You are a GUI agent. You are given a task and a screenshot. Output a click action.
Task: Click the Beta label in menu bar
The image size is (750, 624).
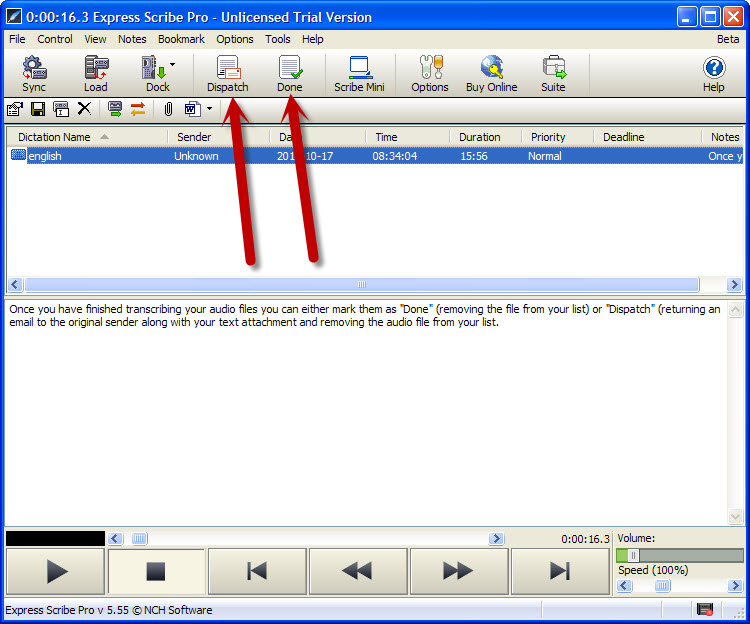pyautogui.click(x=728, y=39)
